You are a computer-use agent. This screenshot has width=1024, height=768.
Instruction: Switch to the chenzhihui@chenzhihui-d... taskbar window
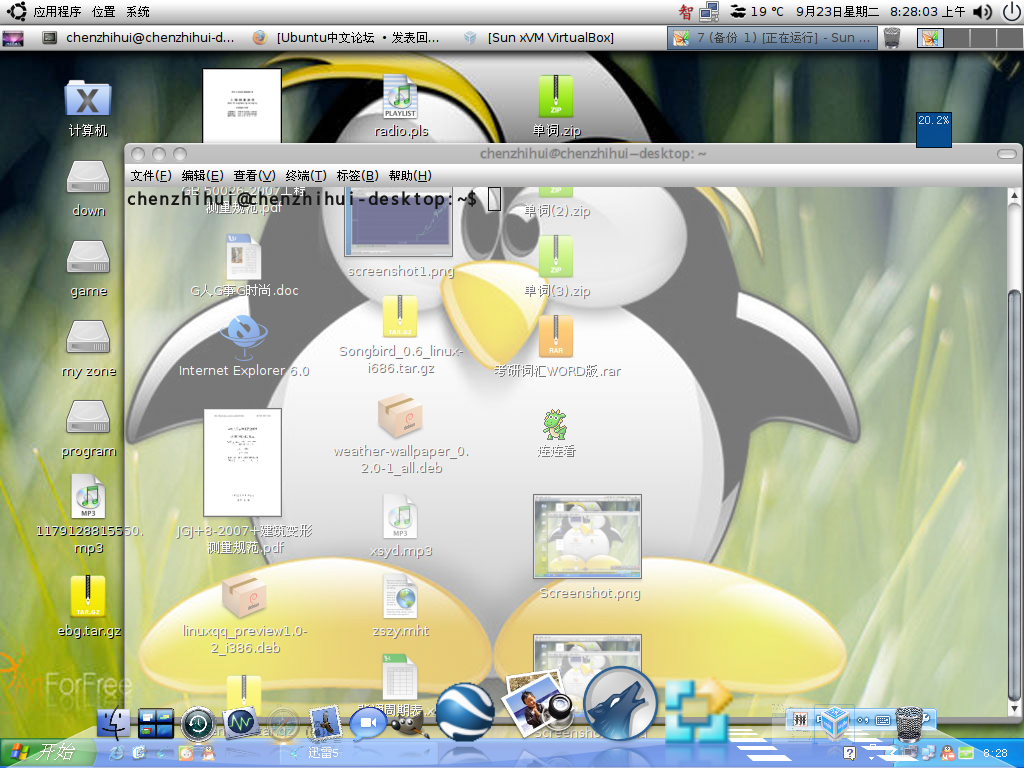click(138, 38)
